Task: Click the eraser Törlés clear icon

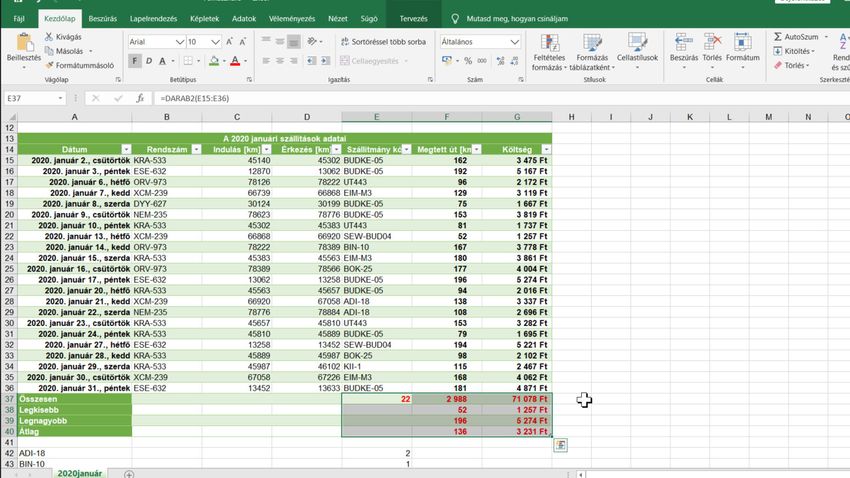Action: (778, 65)
